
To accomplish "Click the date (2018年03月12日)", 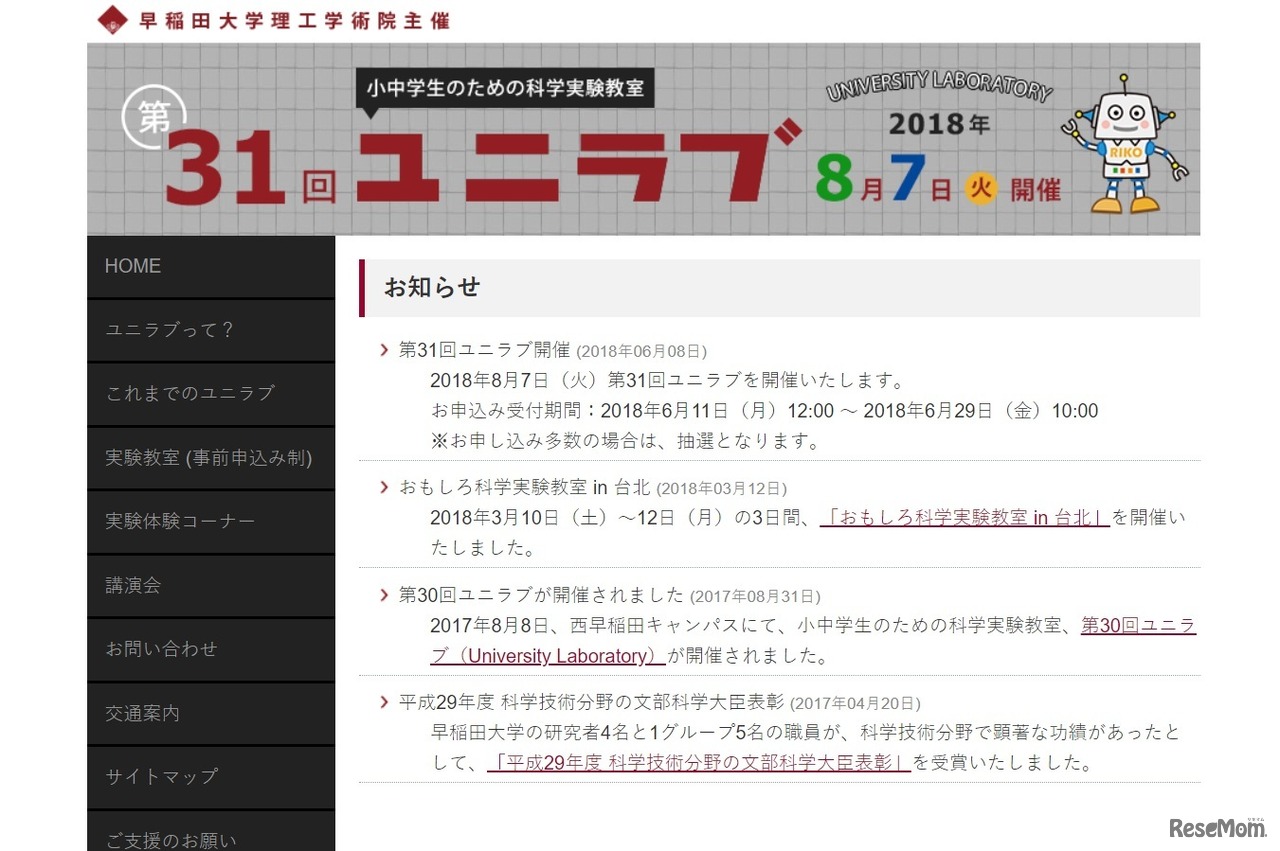I will coord(721,488).
